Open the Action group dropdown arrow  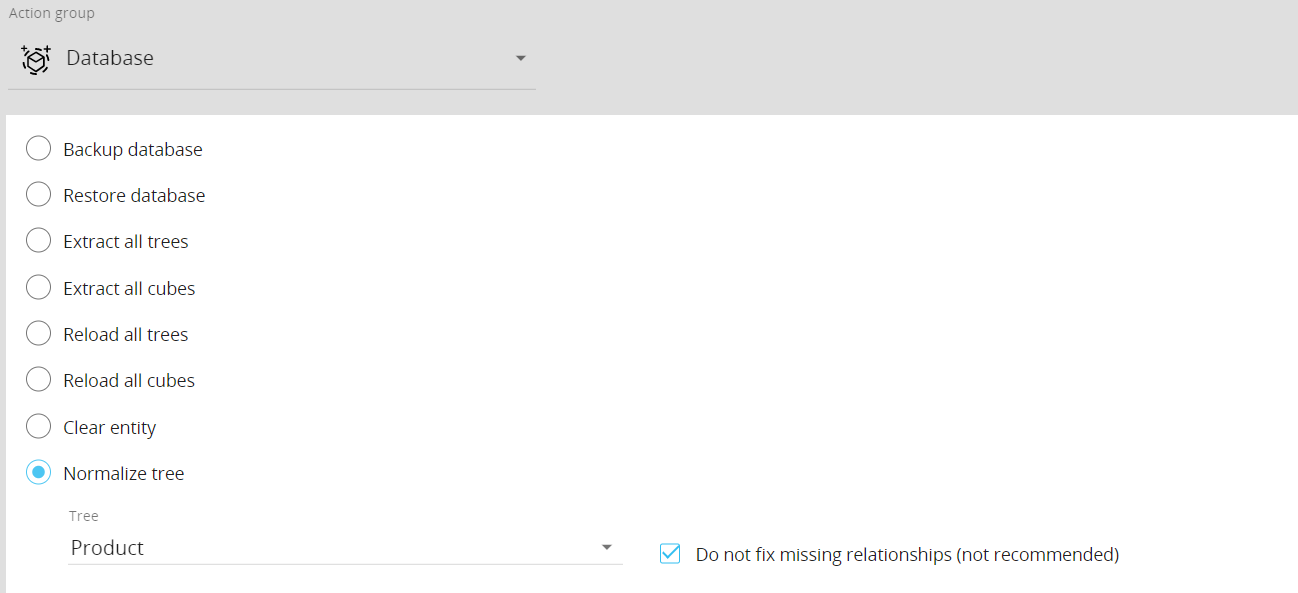[520, 59]
